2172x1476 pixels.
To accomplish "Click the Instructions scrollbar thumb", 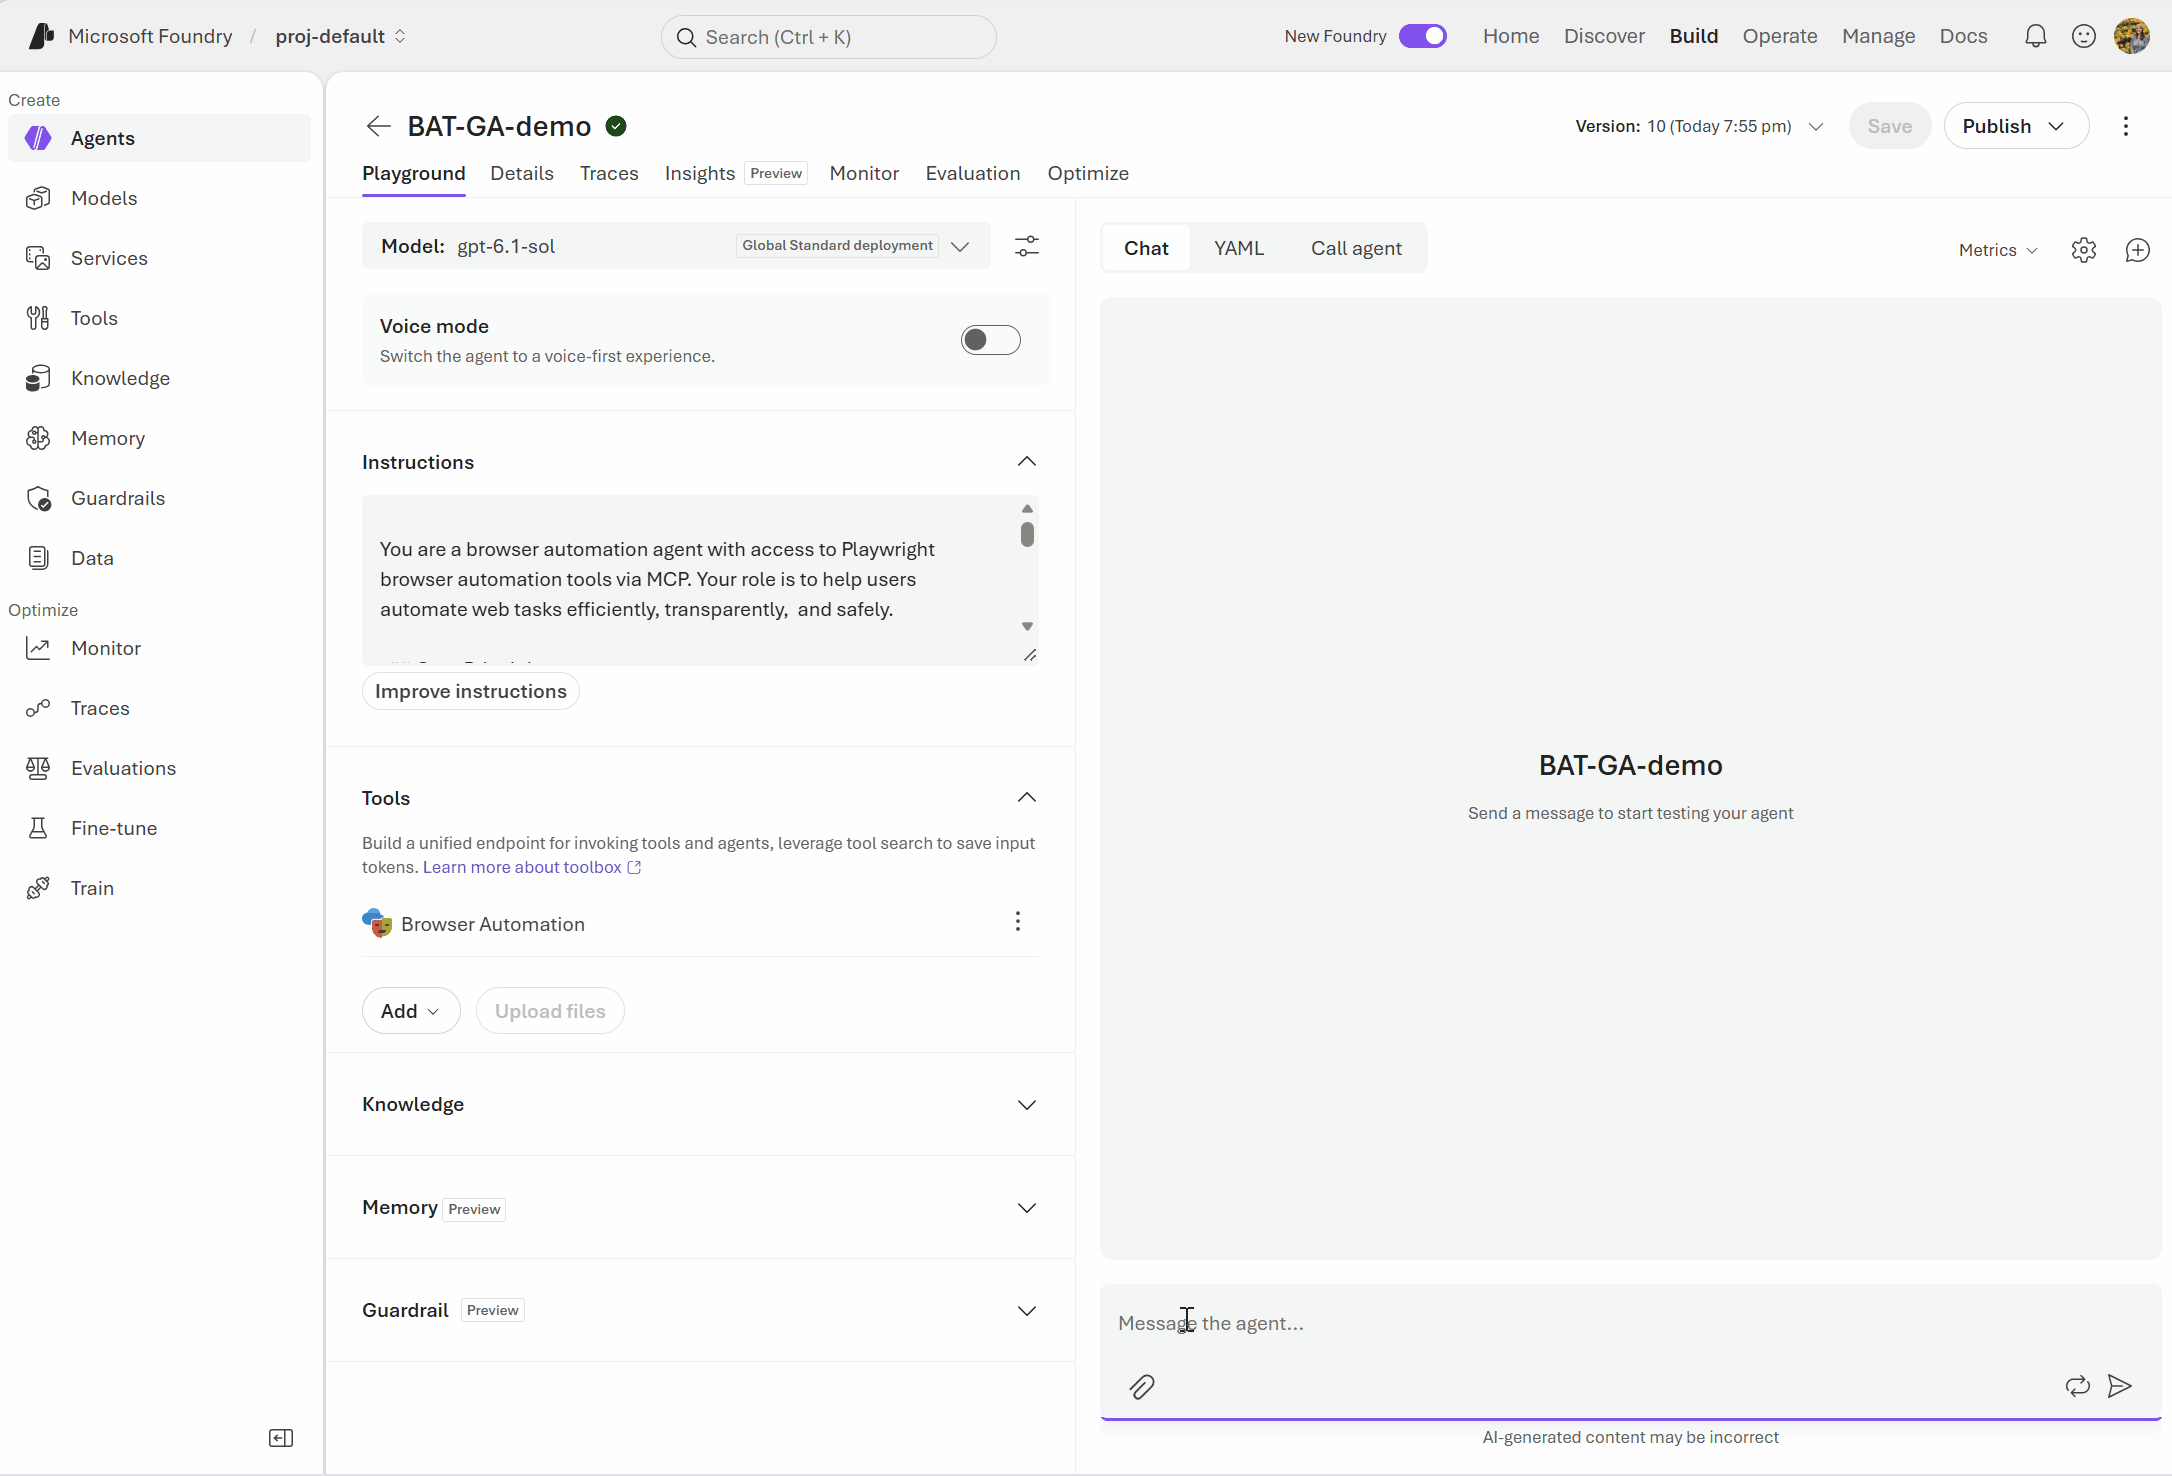I will pos(1027,534).
